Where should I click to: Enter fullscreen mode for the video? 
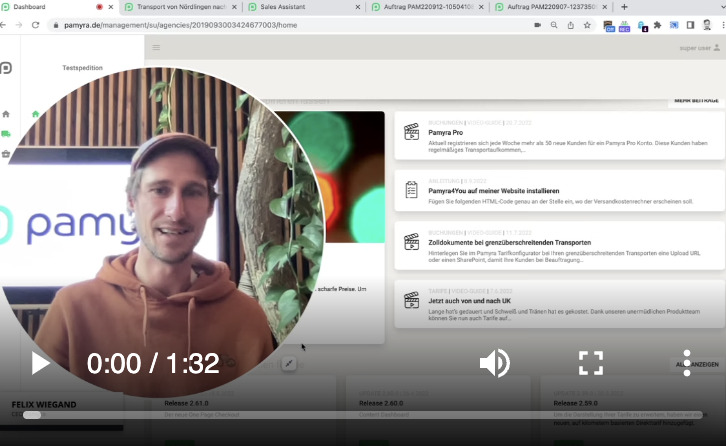pos(591,363)
